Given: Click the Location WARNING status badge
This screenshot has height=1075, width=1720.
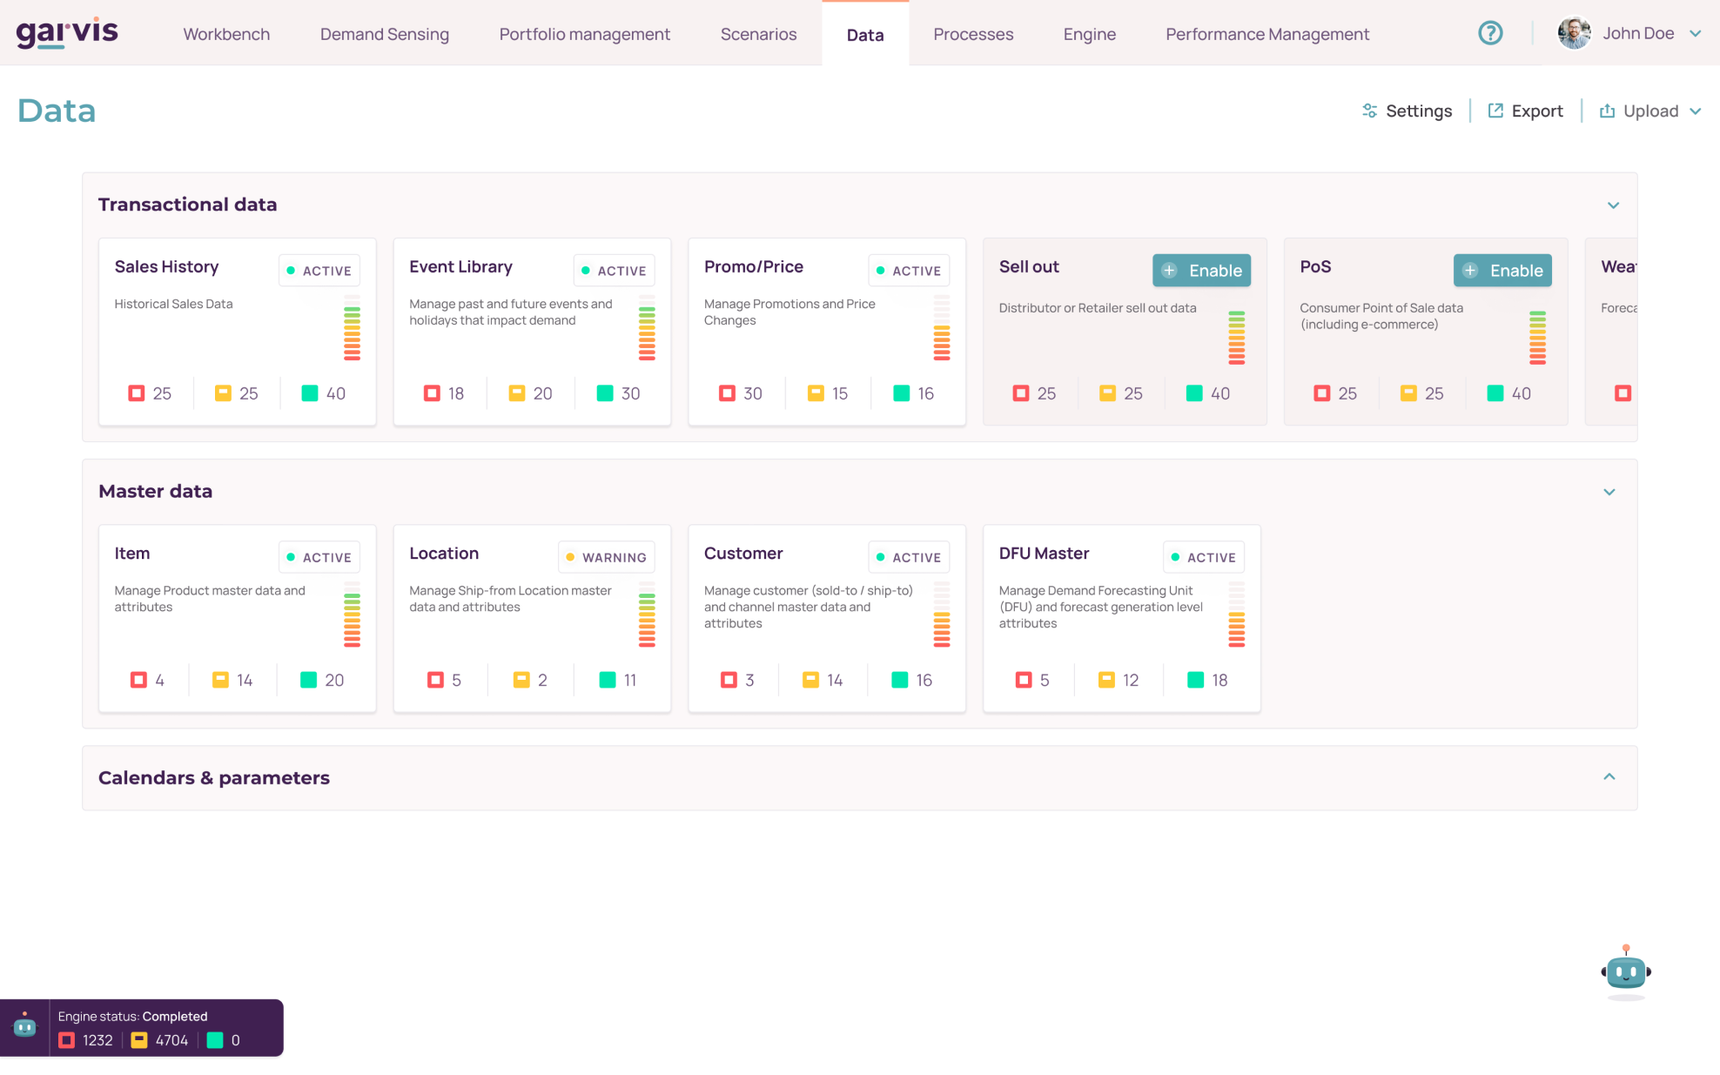Looking at the screenshot, I should (x=606, y=557).
